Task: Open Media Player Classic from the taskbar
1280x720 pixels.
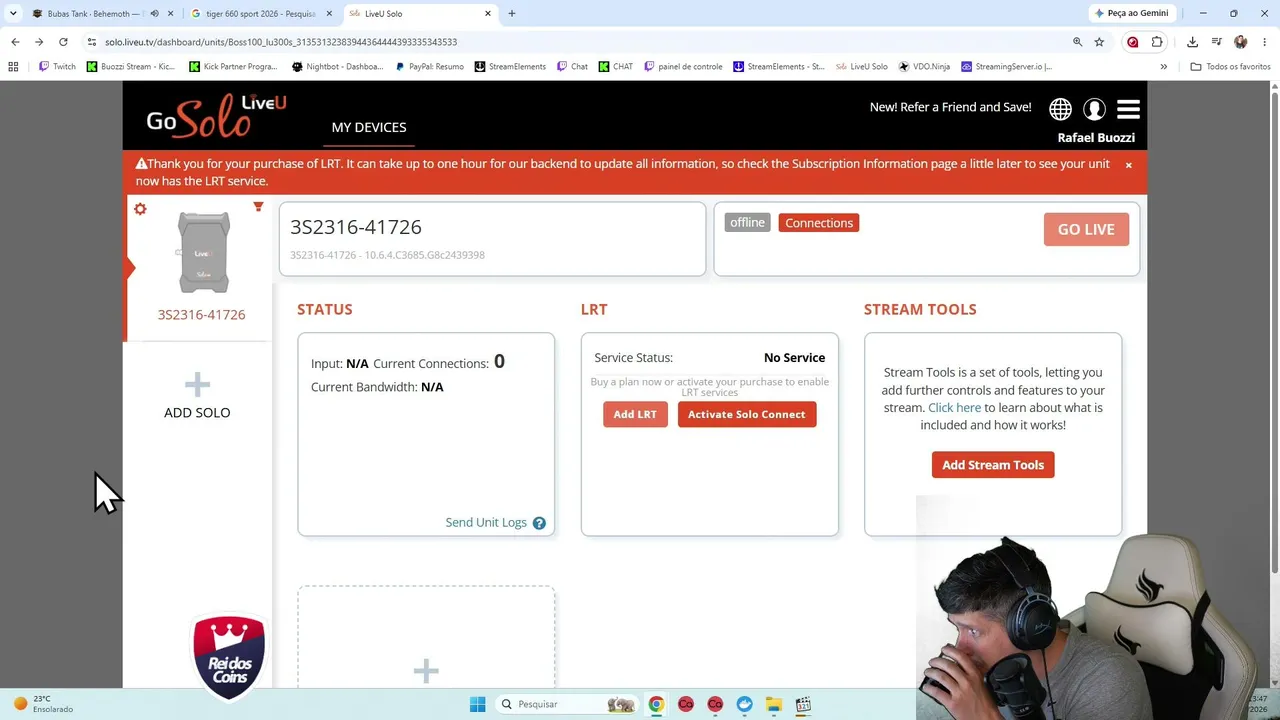Action: tap(803, 705)
